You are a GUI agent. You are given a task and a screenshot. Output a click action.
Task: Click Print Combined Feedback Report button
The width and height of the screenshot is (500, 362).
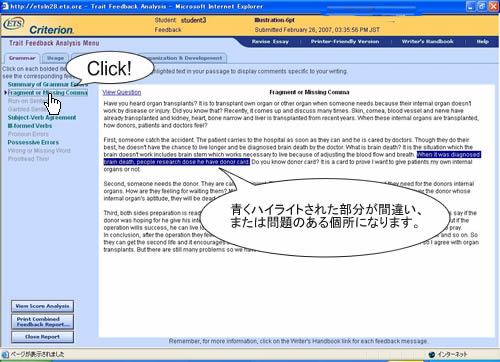[42, 322]
